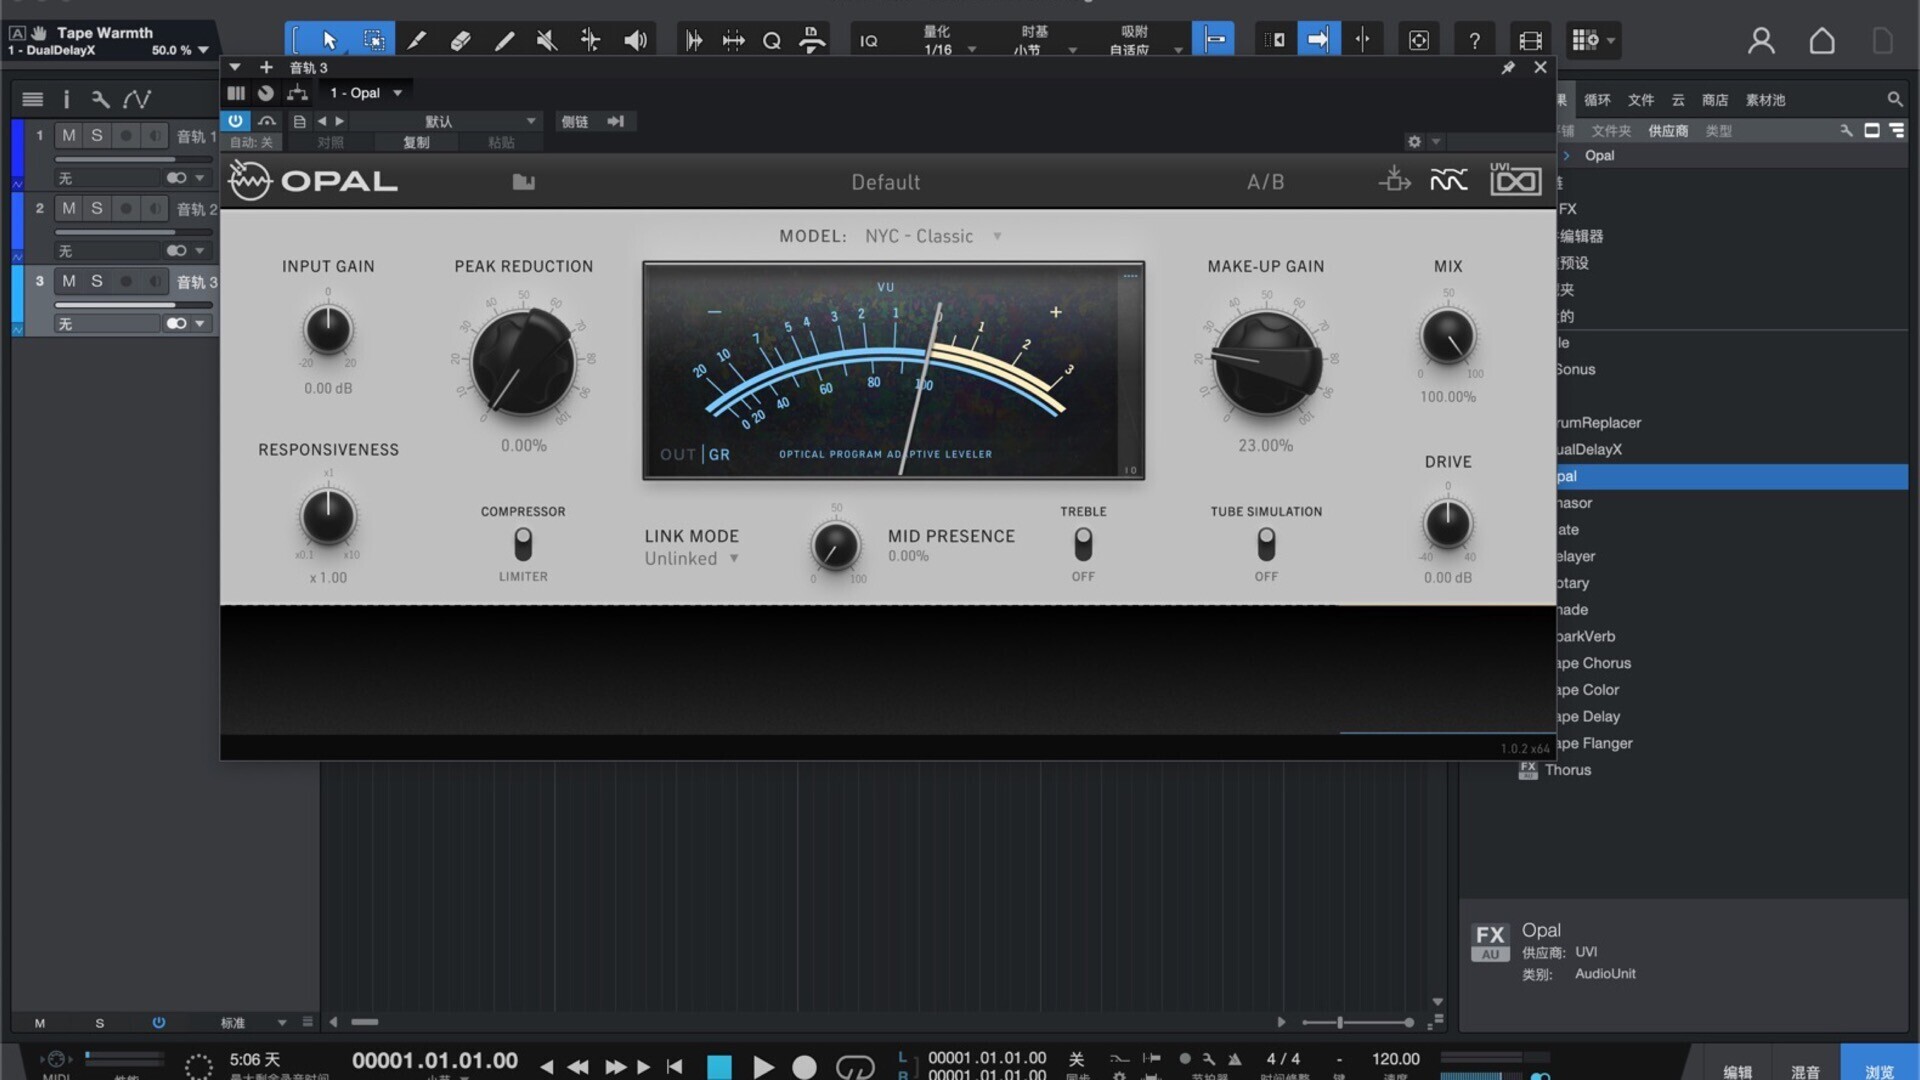Open the Opal preset folder browser
Screen dimensions: 1920x1080
click(x=523, y=182)
